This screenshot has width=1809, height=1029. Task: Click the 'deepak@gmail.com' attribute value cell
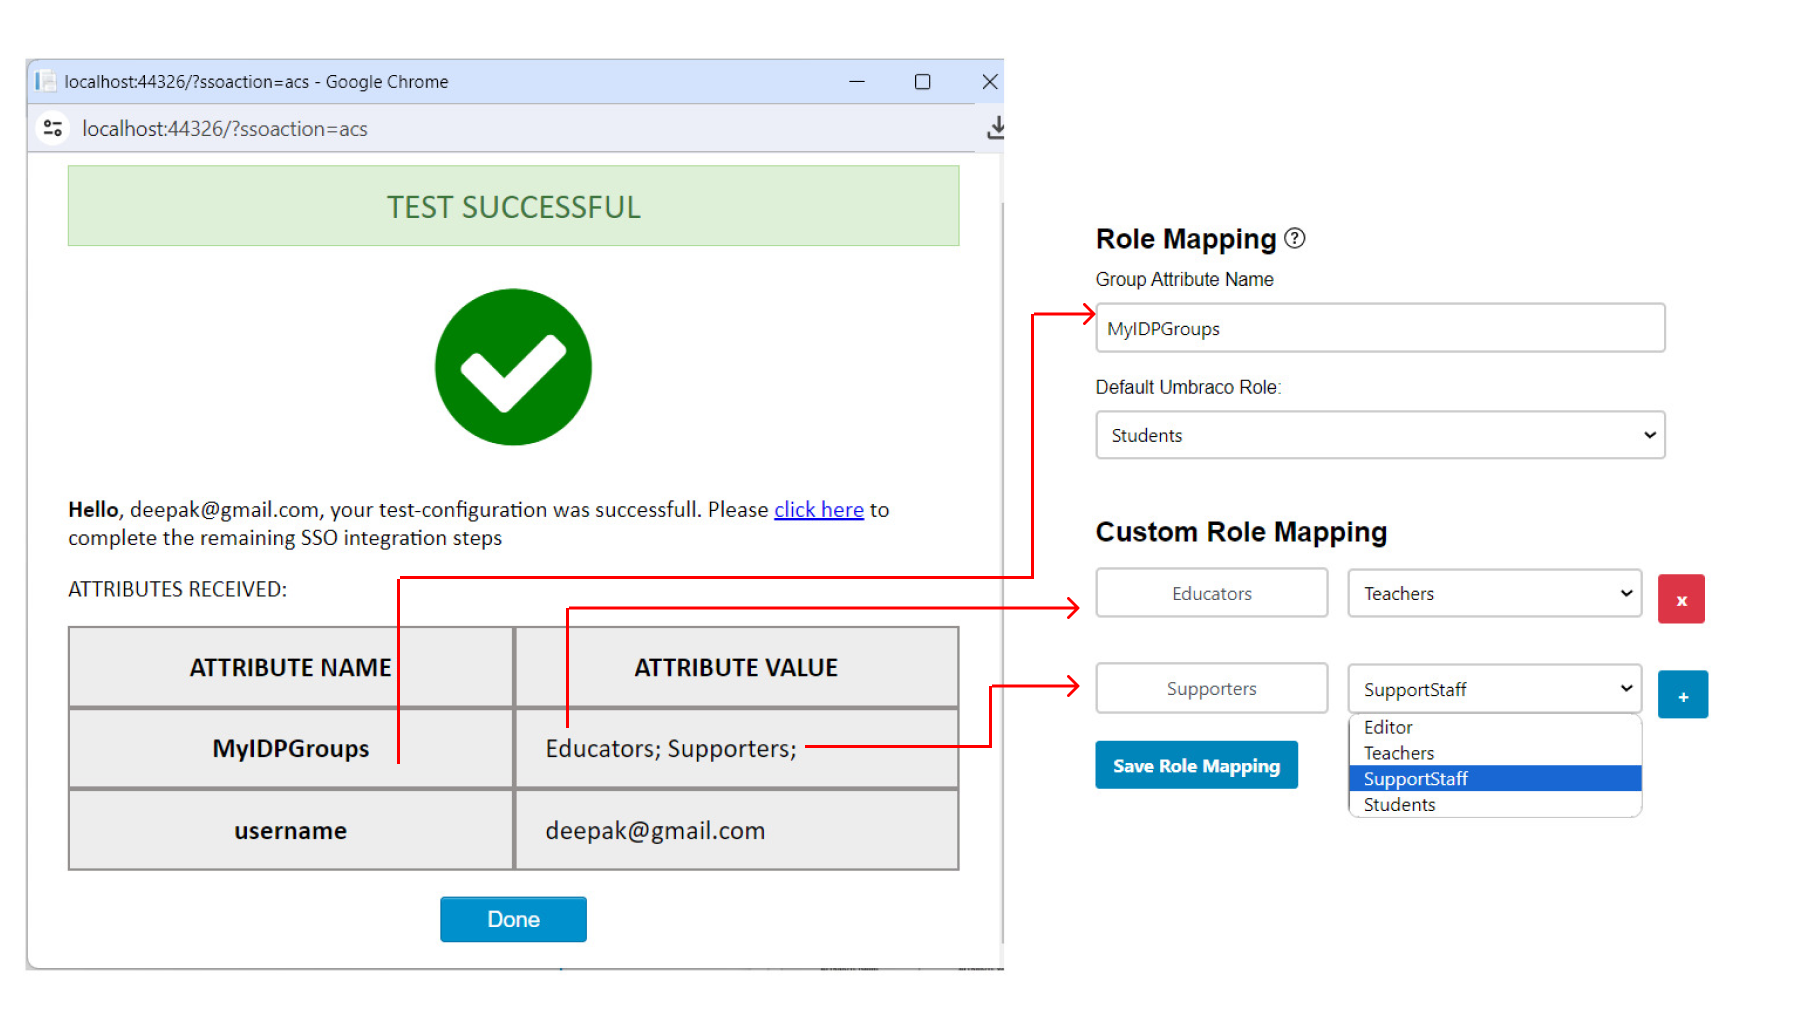coord(737,831)
